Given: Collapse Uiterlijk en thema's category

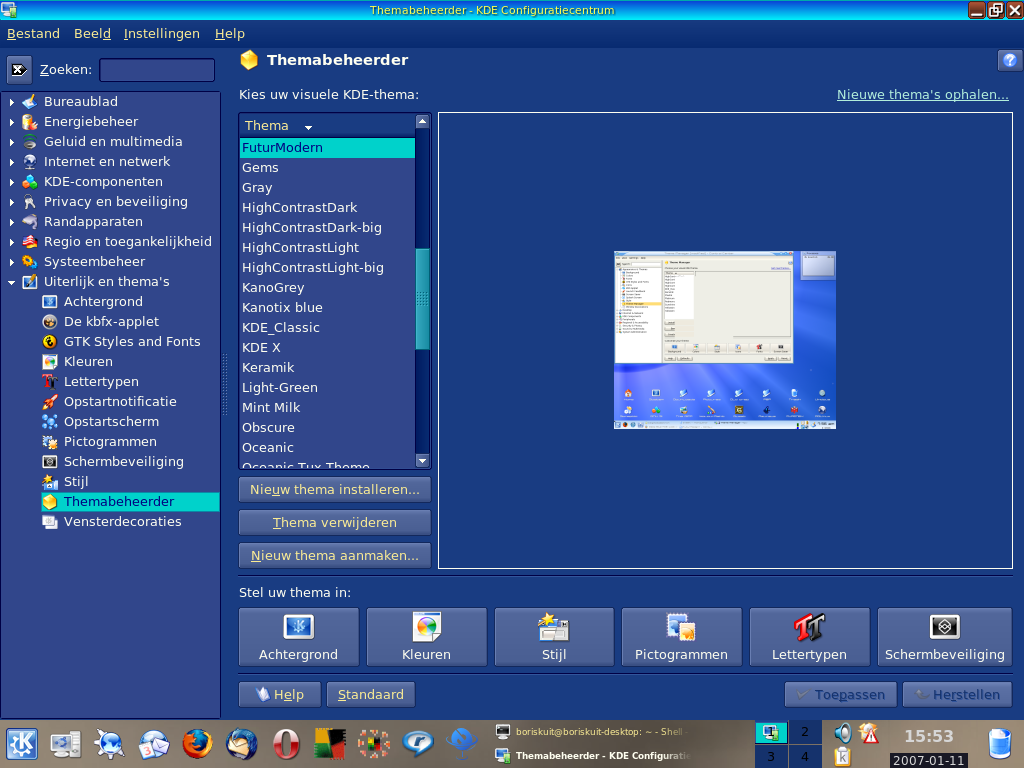Looking at the screenshot, I should coord(12,282).
